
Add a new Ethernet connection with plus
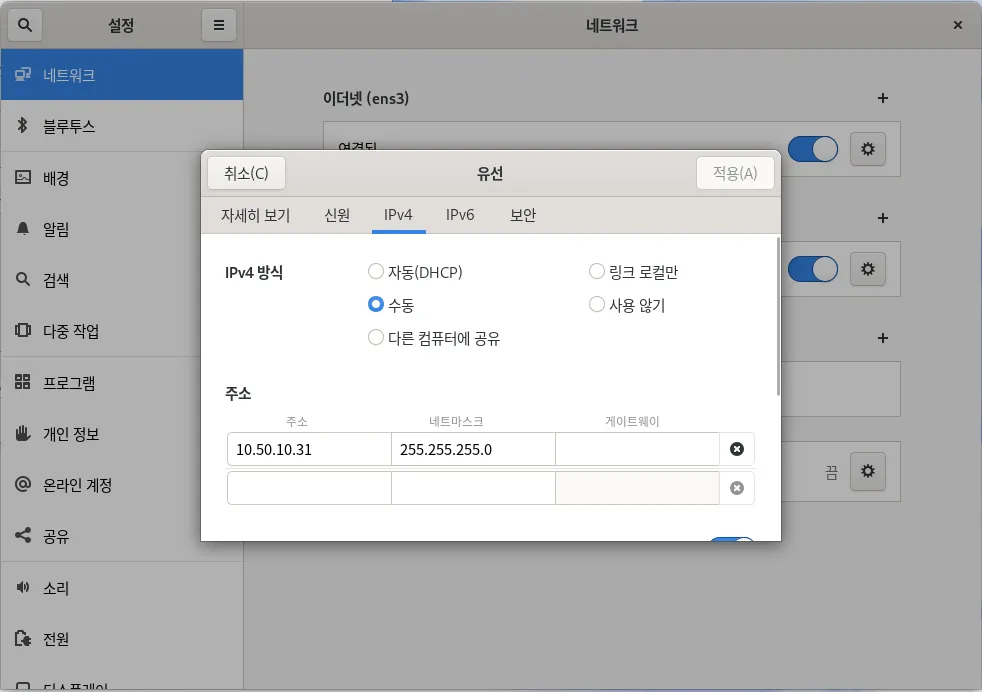(882, 98)
